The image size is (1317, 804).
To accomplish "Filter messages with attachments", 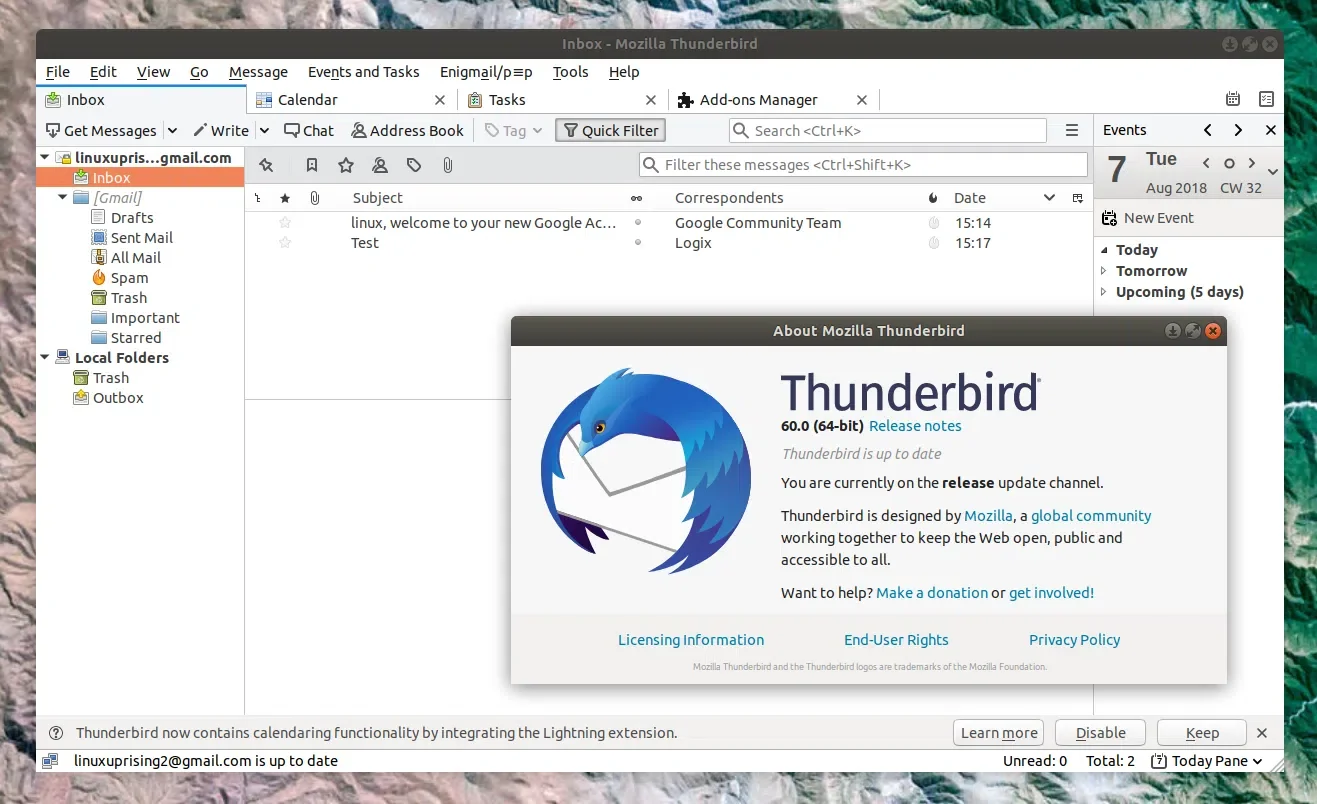I will coord(448,165).
